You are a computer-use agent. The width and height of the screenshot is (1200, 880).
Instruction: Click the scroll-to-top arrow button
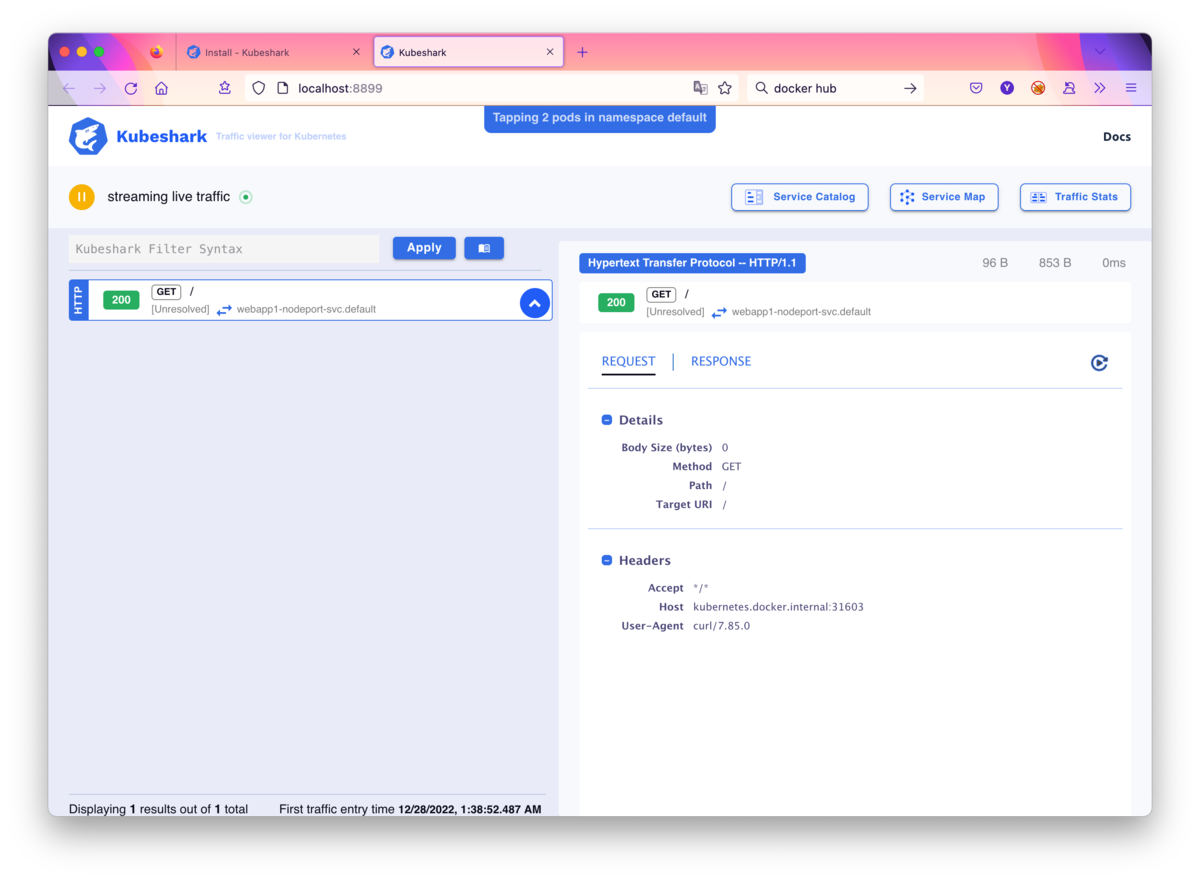click(x=535, y=303)
